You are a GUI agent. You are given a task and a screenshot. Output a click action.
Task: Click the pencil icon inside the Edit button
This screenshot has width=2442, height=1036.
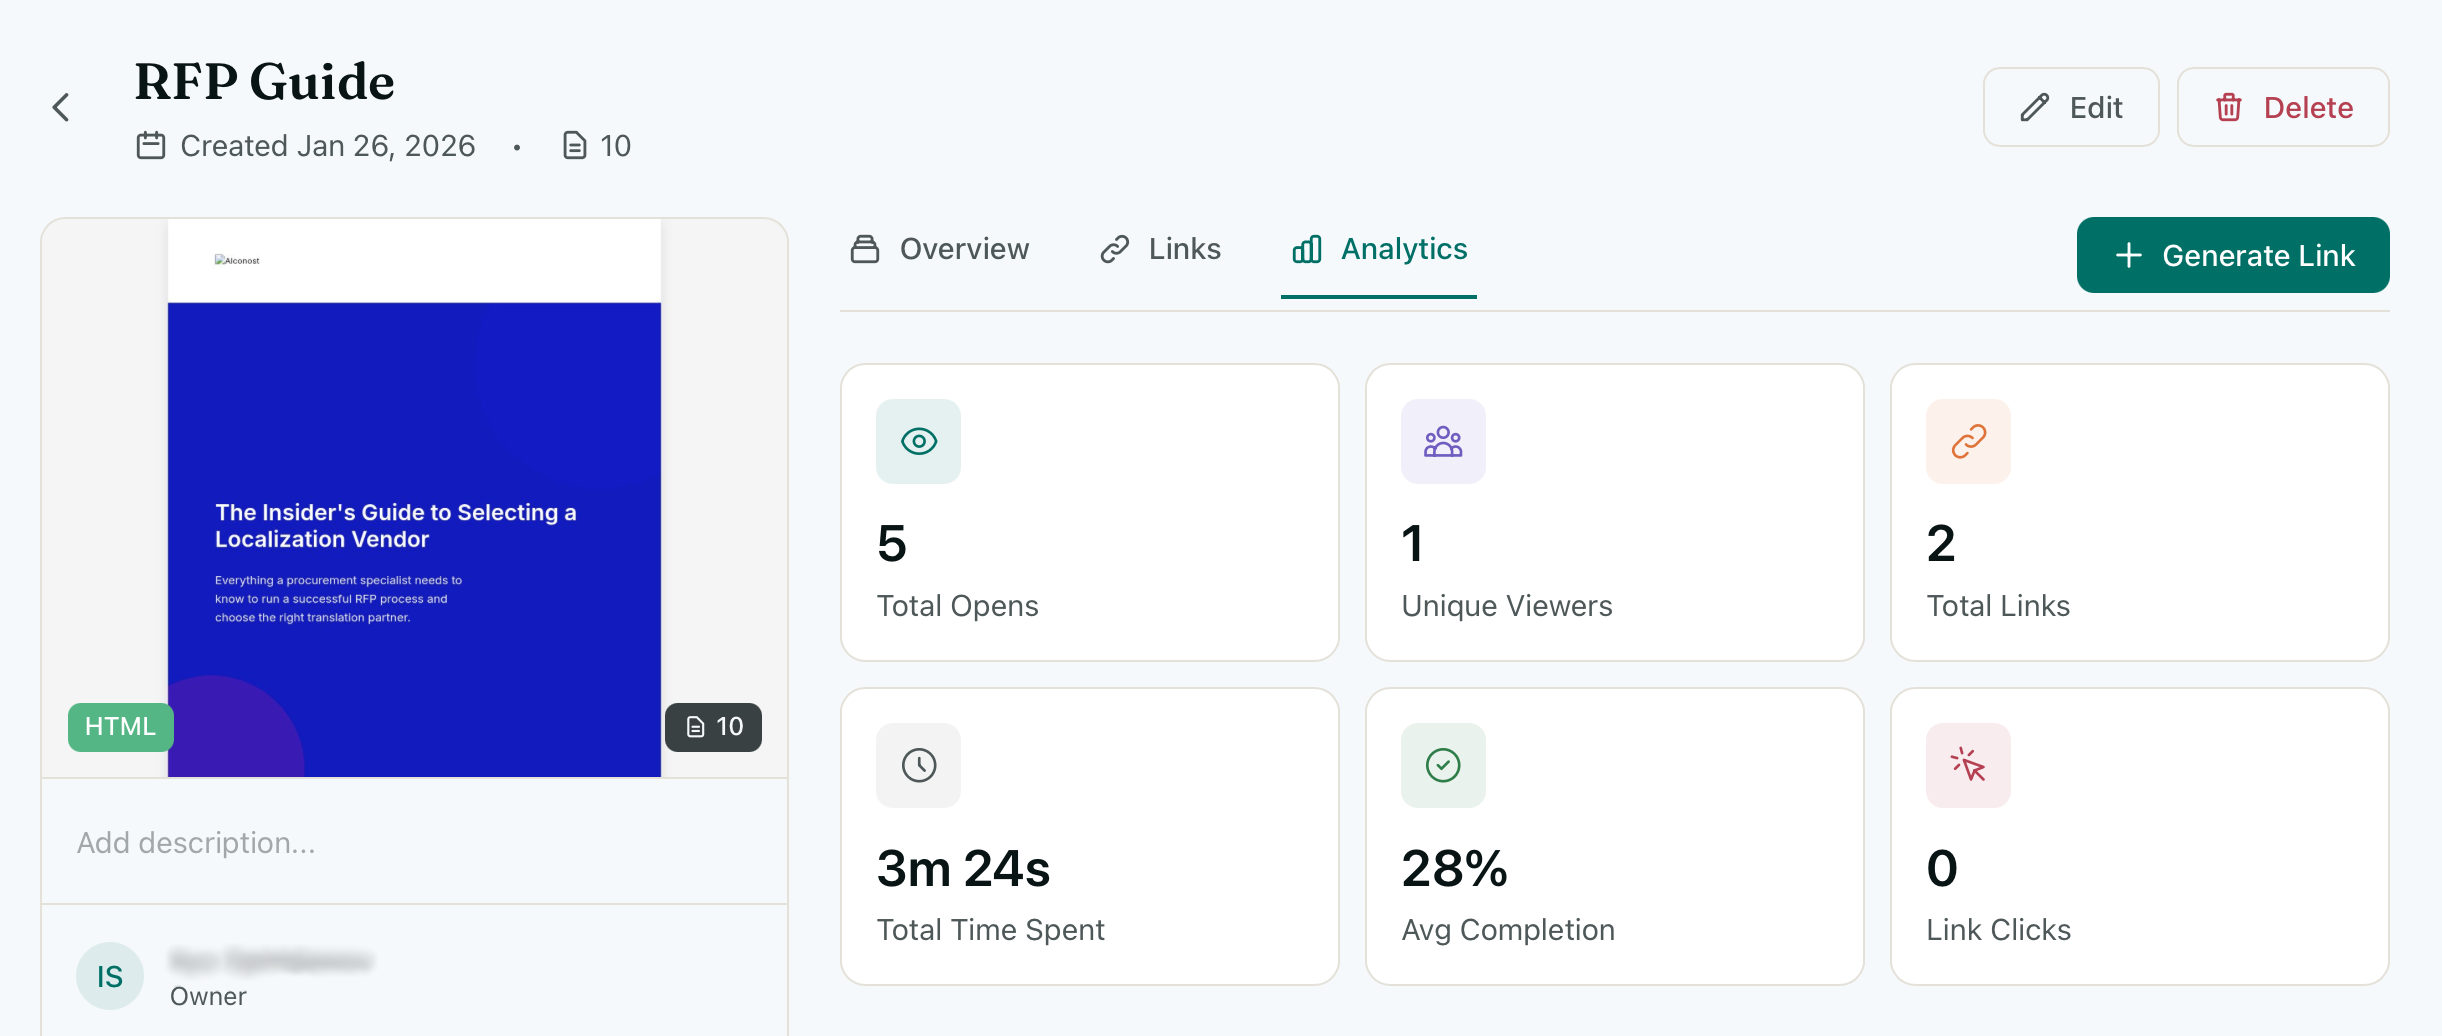click(2032, 107)
